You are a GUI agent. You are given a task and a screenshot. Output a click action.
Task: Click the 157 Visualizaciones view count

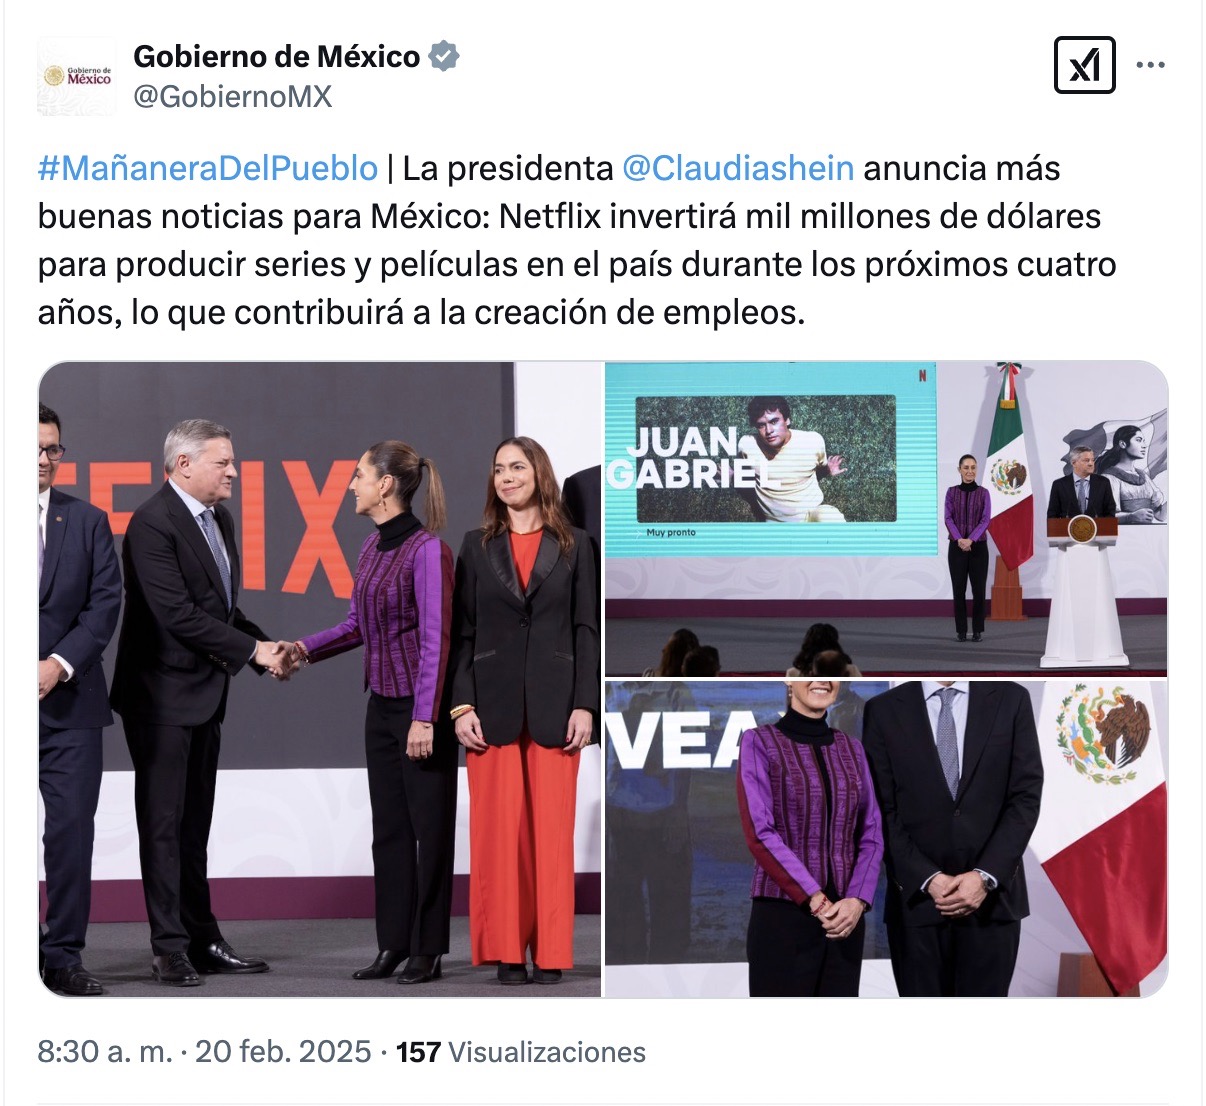521,1052
